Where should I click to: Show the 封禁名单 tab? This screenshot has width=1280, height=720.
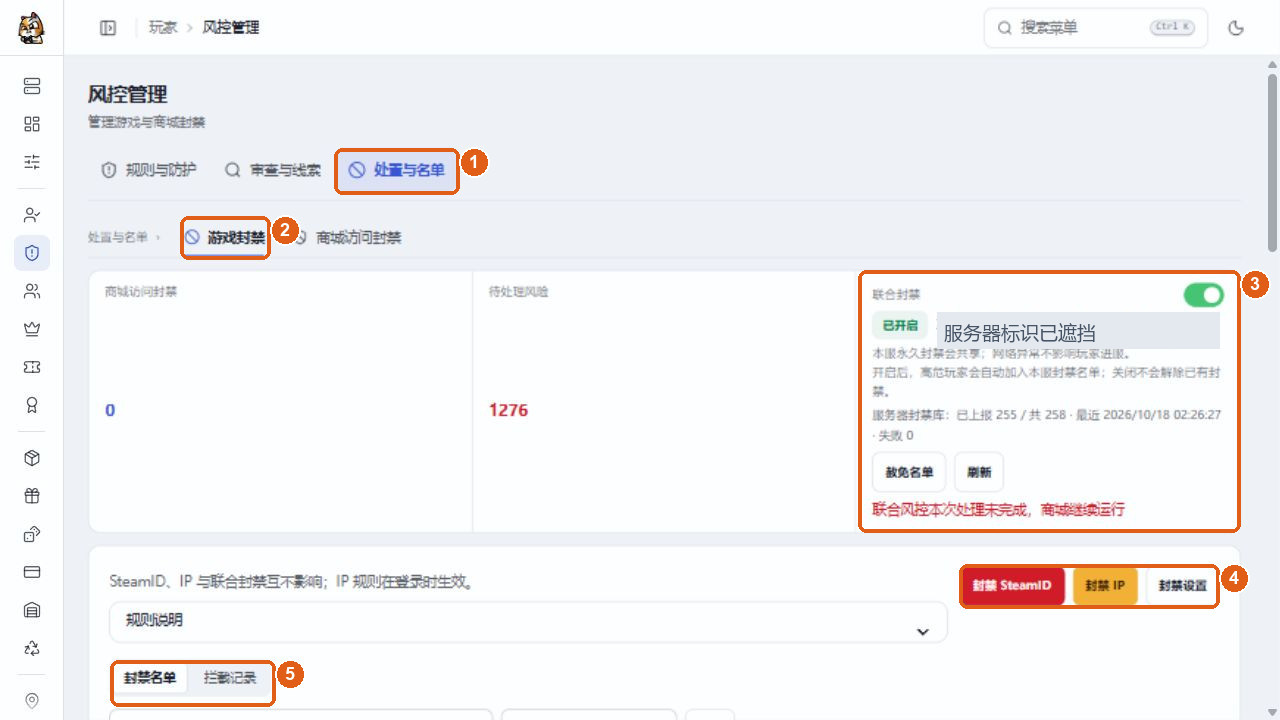150,678
